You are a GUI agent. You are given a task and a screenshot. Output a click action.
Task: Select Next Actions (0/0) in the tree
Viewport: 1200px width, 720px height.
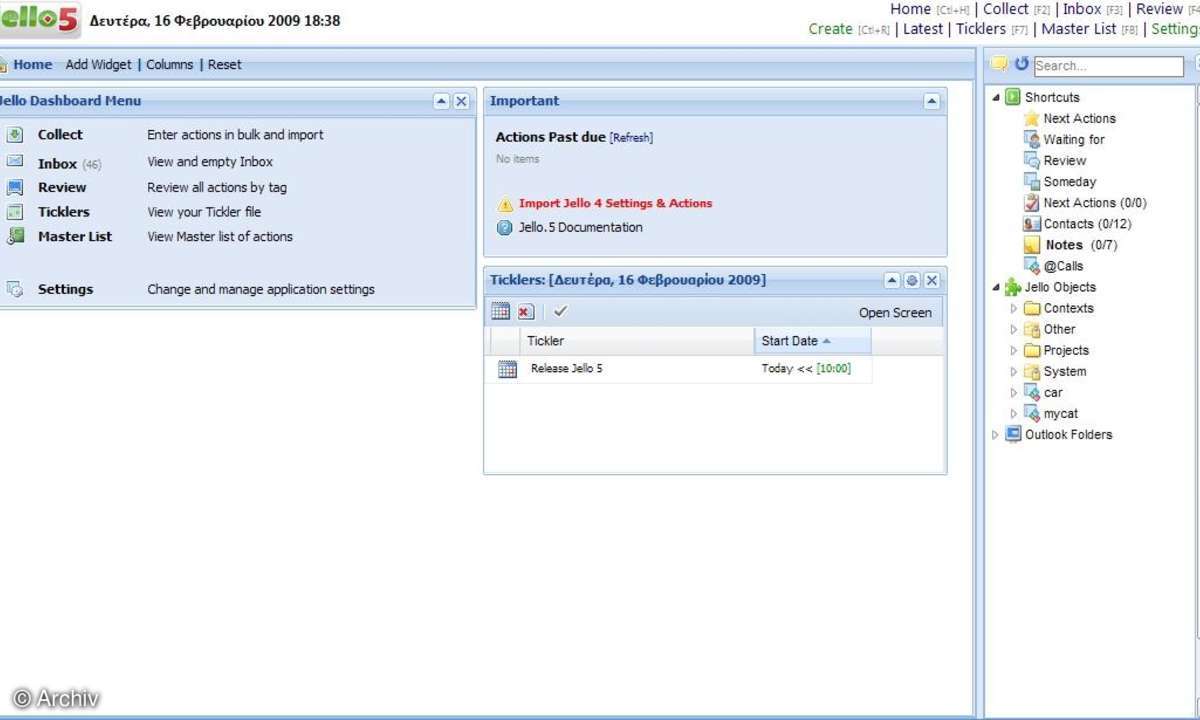click(1095, 203)
